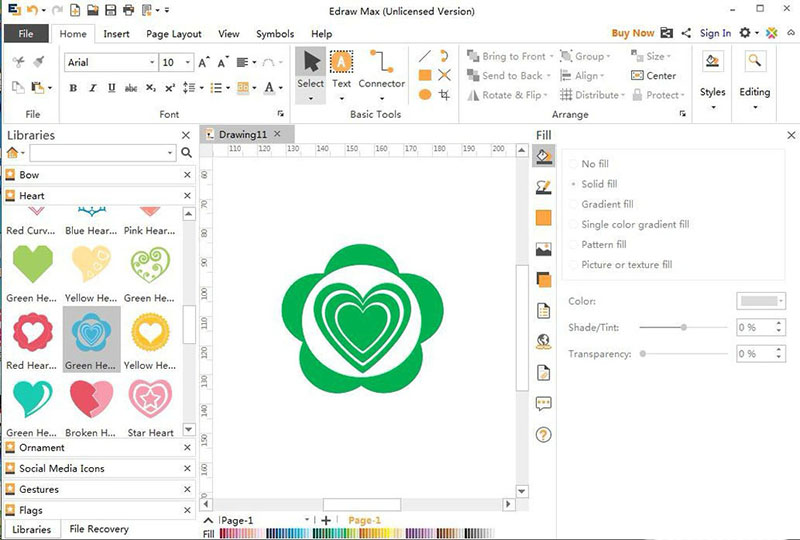Select the Connector tool
The height and width of the screenshot is (540, 800).
pyautogui.click(x=381, y=69)
